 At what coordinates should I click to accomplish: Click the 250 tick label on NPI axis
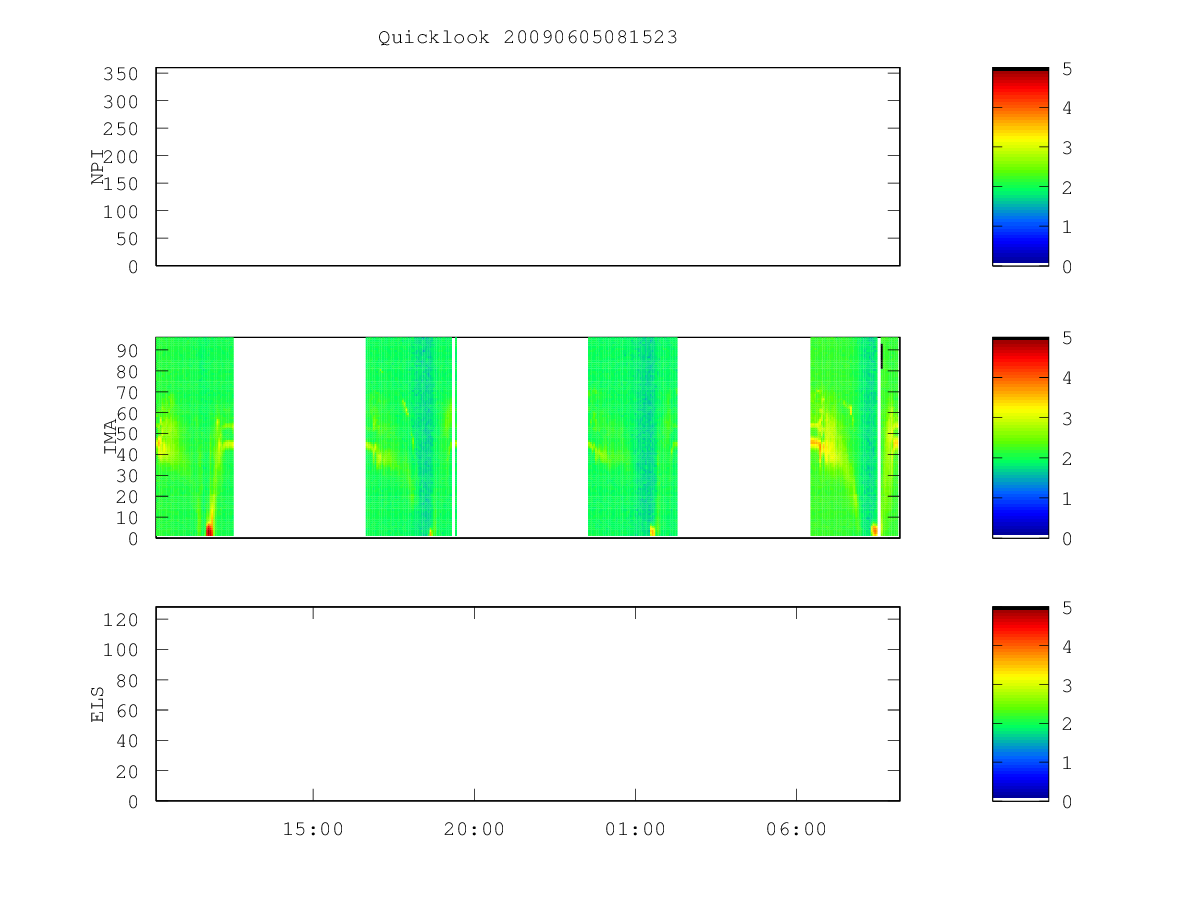(x=120, y=129)
